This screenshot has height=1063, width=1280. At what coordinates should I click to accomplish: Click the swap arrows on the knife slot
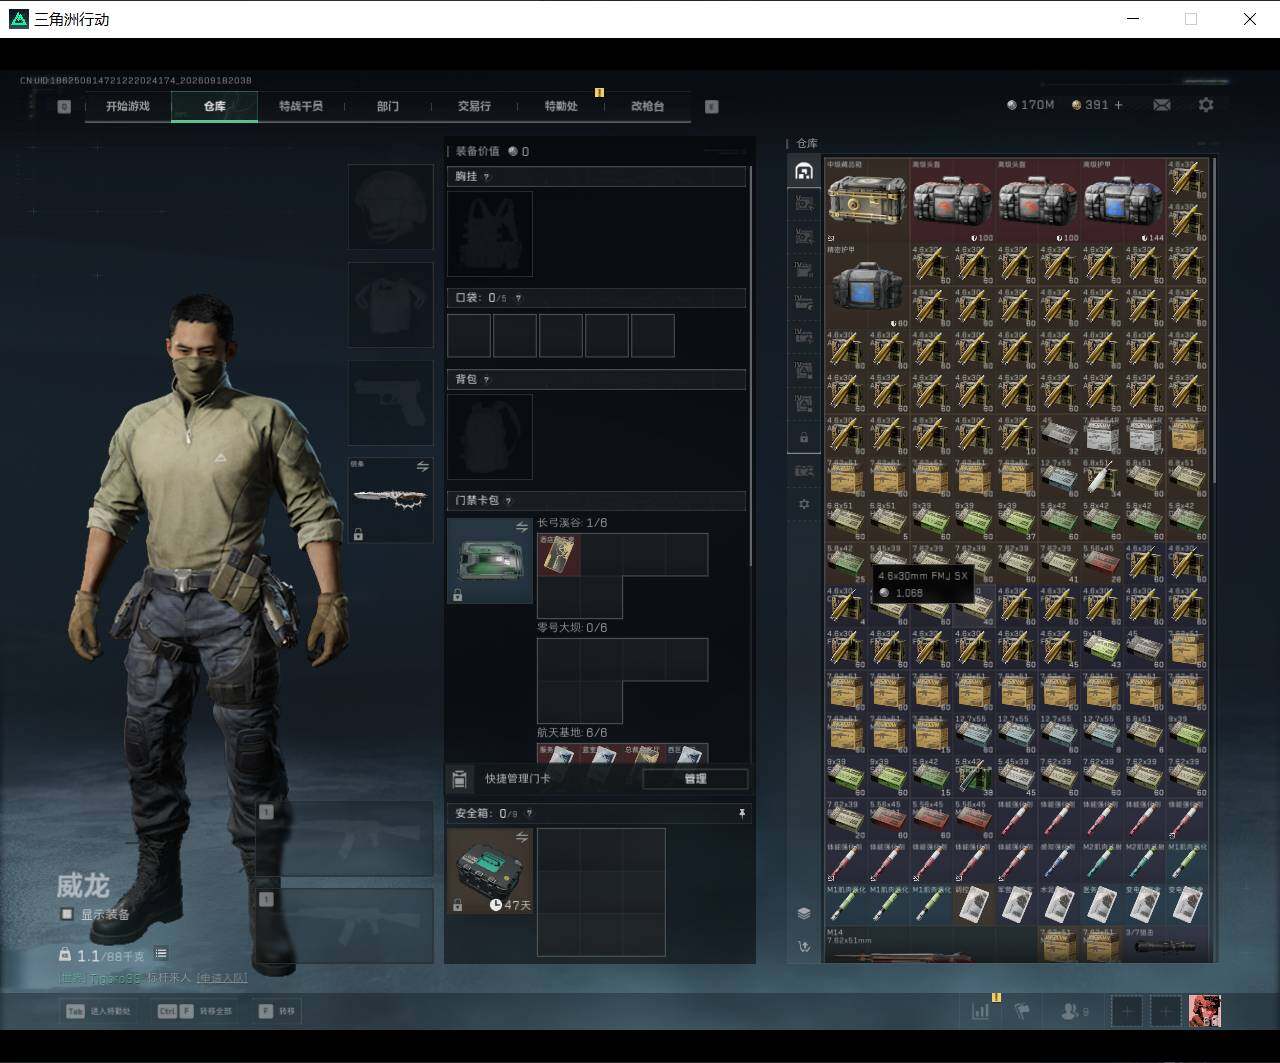pos(422,467)
